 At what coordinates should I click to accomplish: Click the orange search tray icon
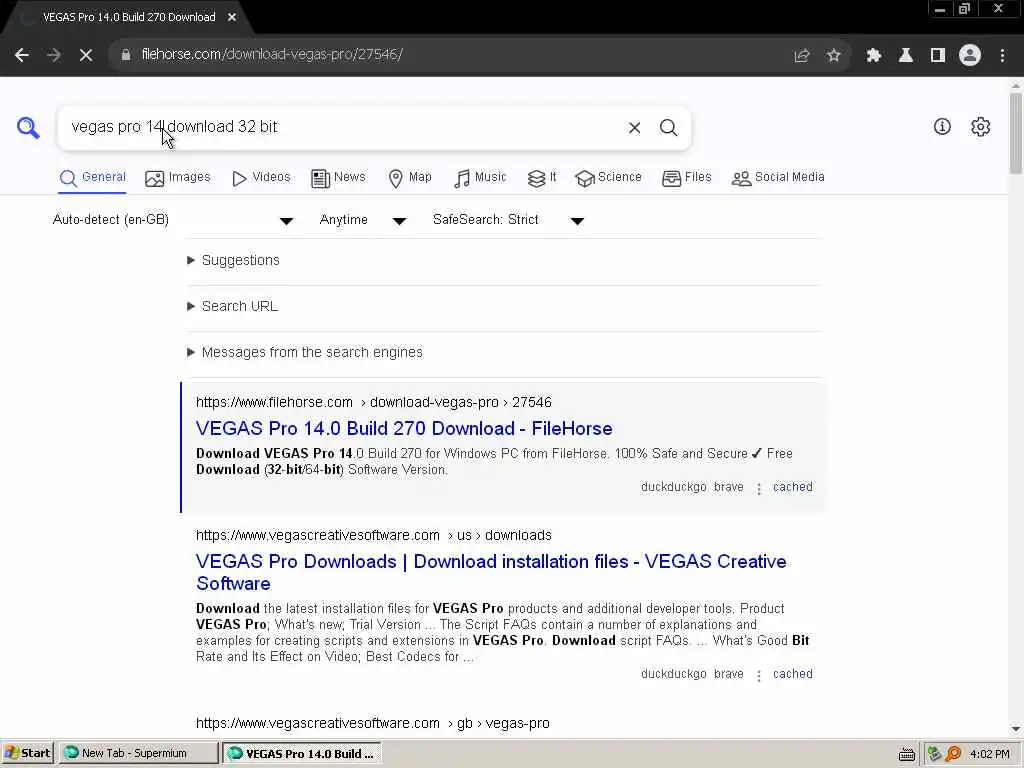pos(953,754)
